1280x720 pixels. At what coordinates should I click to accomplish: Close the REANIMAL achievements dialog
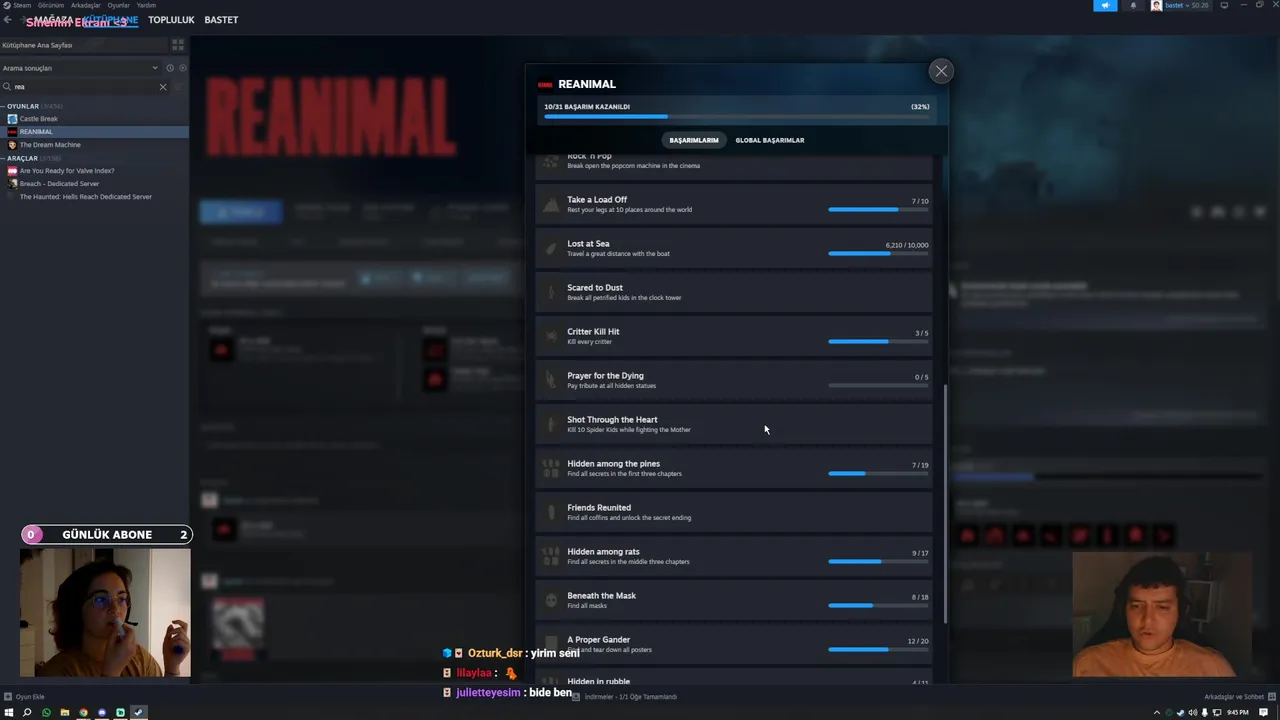pos(941,71)
